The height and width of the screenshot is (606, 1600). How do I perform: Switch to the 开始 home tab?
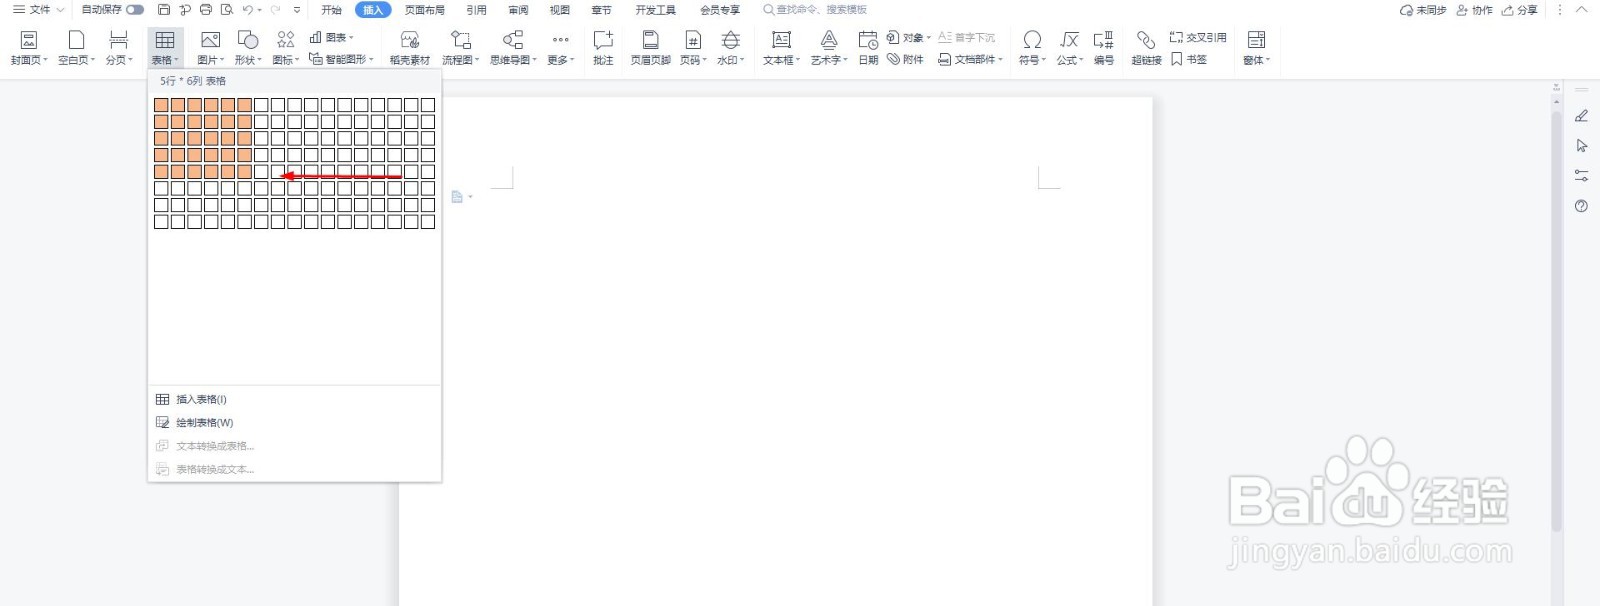331,10
